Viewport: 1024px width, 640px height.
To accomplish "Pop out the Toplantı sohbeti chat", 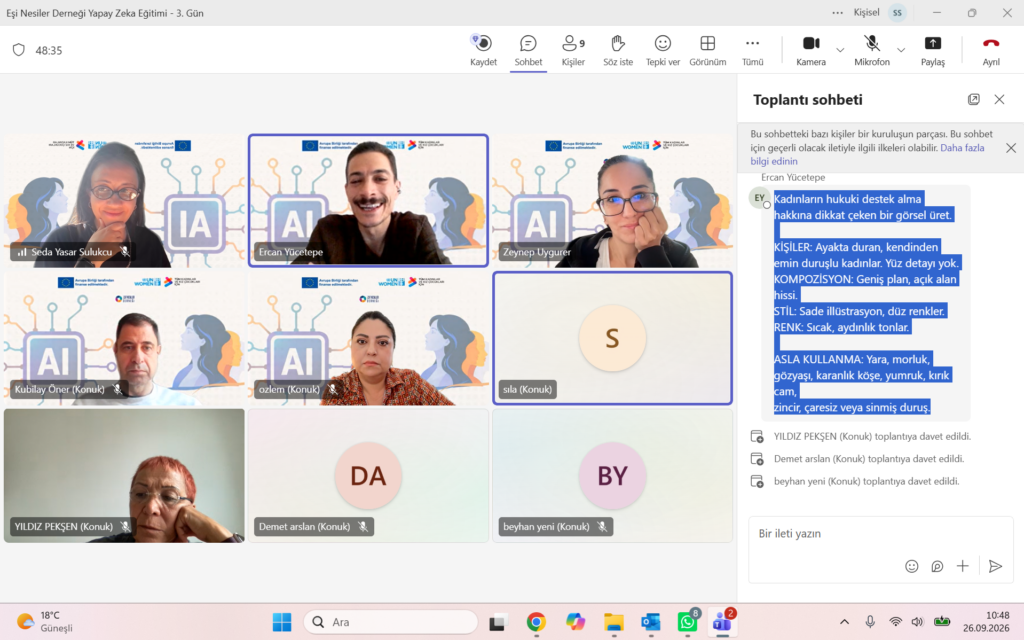I will pyautogui.click(x=974, y=99).
